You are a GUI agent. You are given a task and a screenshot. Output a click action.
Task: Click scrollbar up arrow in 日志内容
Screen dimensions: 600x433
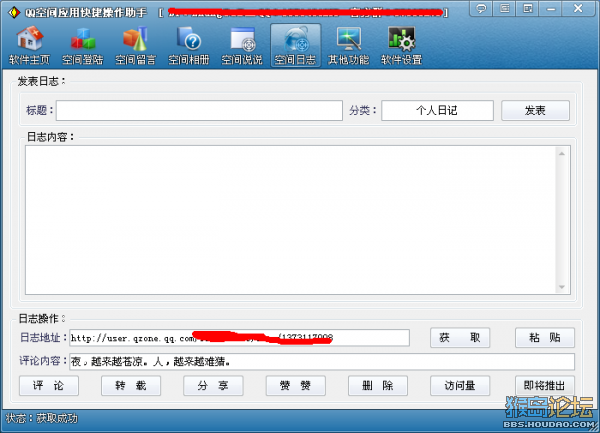562,153
